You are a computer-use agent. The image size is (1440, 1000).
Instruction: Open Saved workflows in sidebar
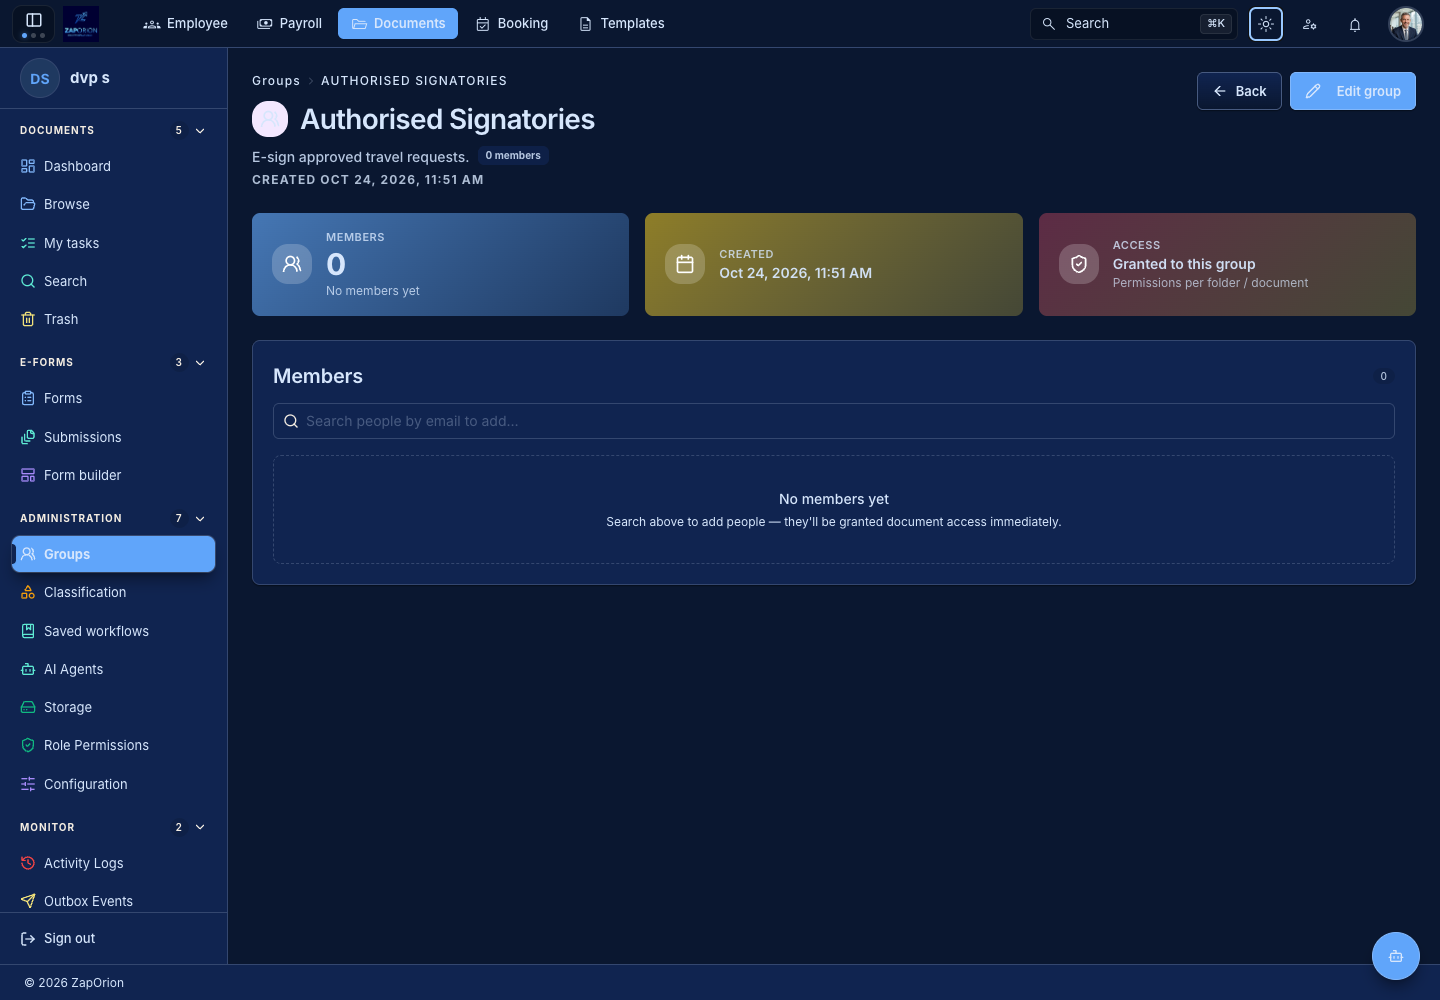[114, 631]
